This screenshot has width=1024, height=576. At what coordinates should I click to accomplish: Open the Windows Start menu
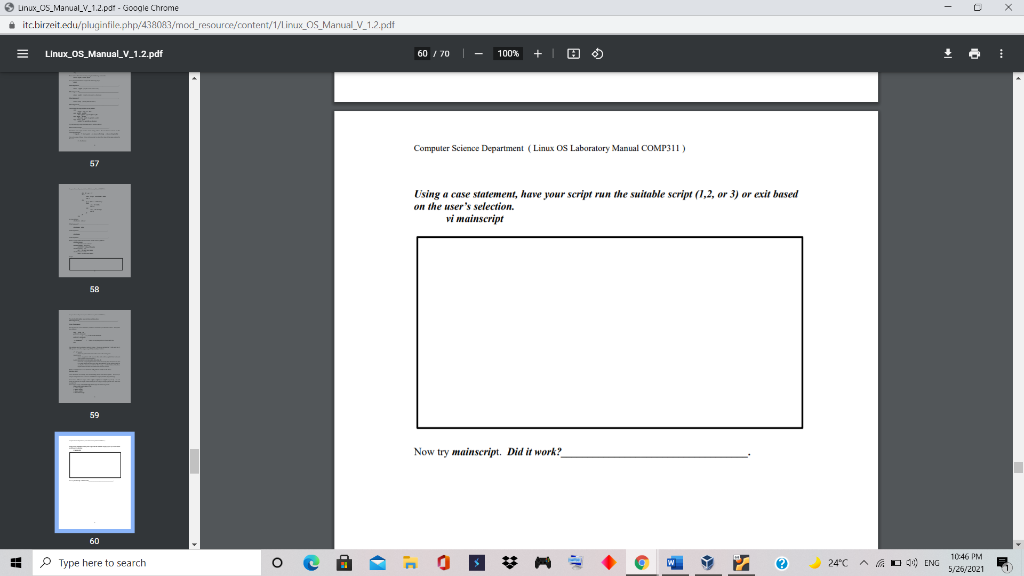pyautogui.click(x=16, y=562)
